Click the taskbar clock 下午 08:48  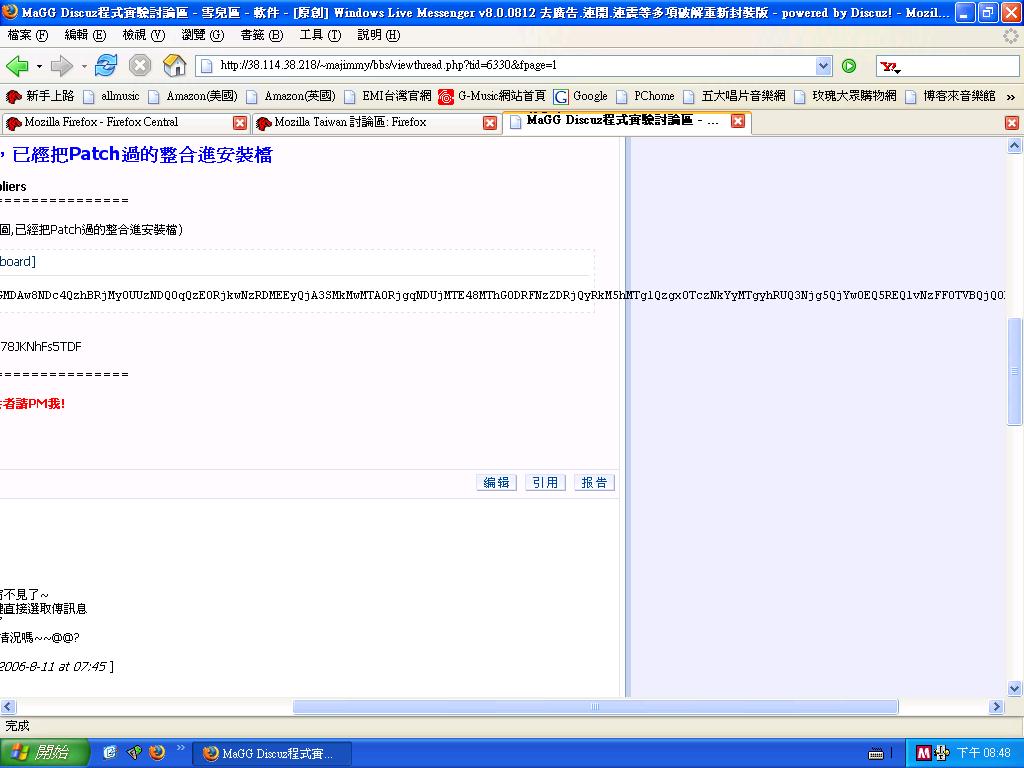pos(984,754)
